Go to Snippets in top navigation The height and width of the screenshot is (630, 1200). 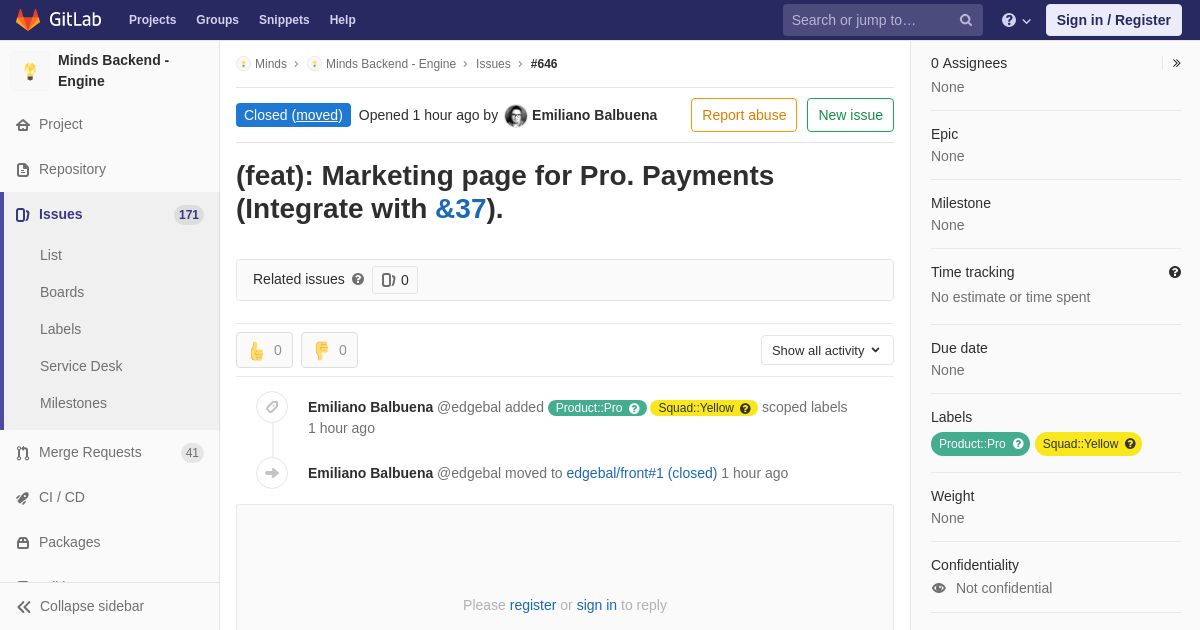(284, 20)
